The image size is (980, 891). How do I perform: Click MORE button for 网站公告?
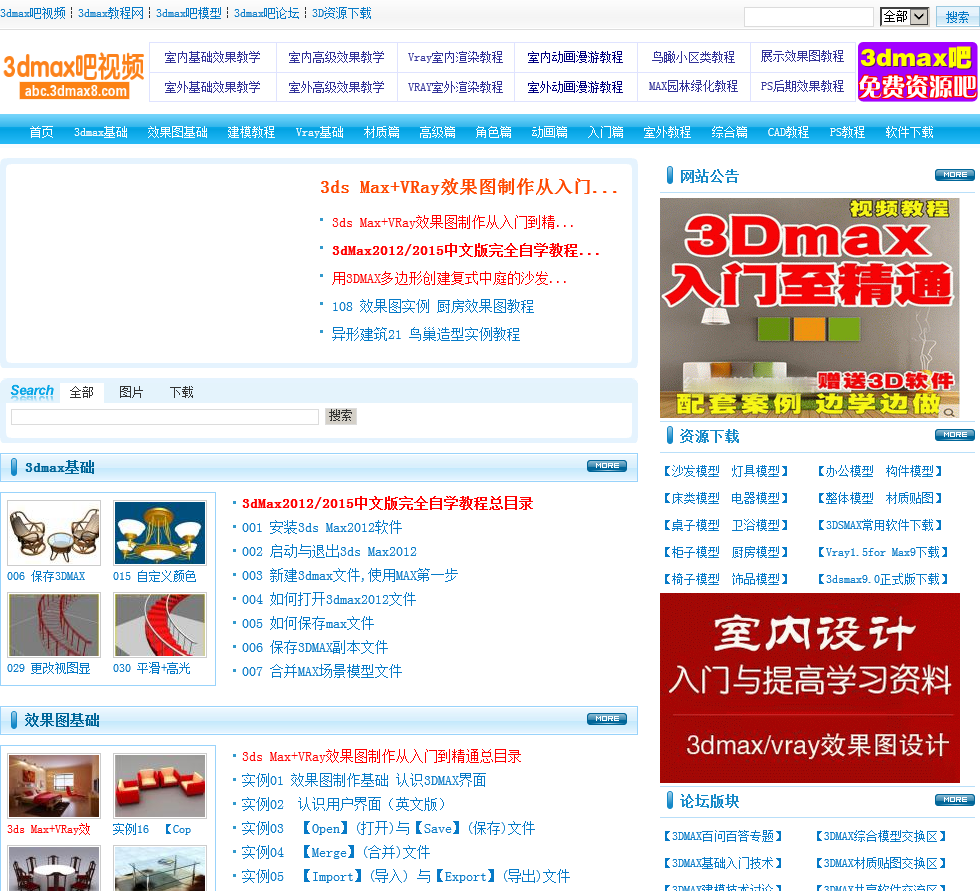[x=955, y=175]
